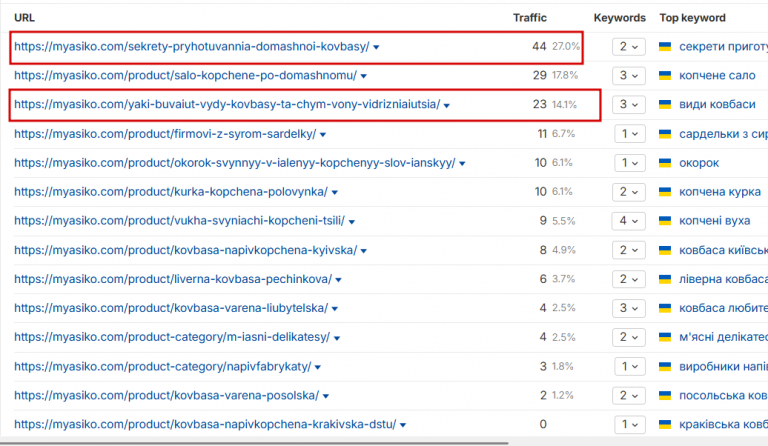The width and height of the screenshot is (768, 446).
Task: Click Ukraine flag icon beside 'копчені вуха'
Action: pos(665,221)
